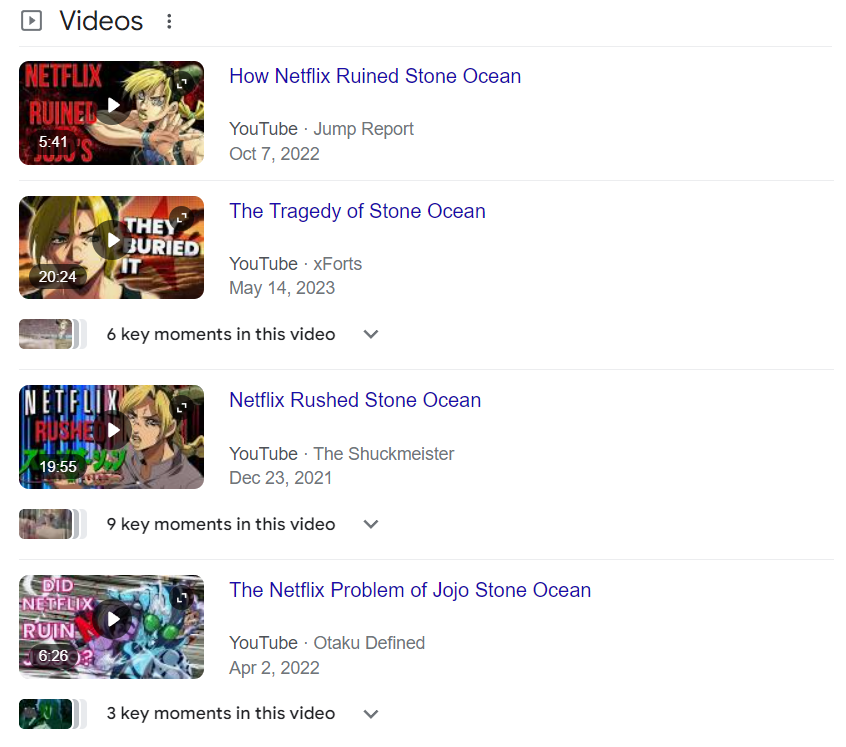The width and height of the screenshot is (846, 747).
Task: Expand the 3 key moments chevron
Action: click(371, 714)
